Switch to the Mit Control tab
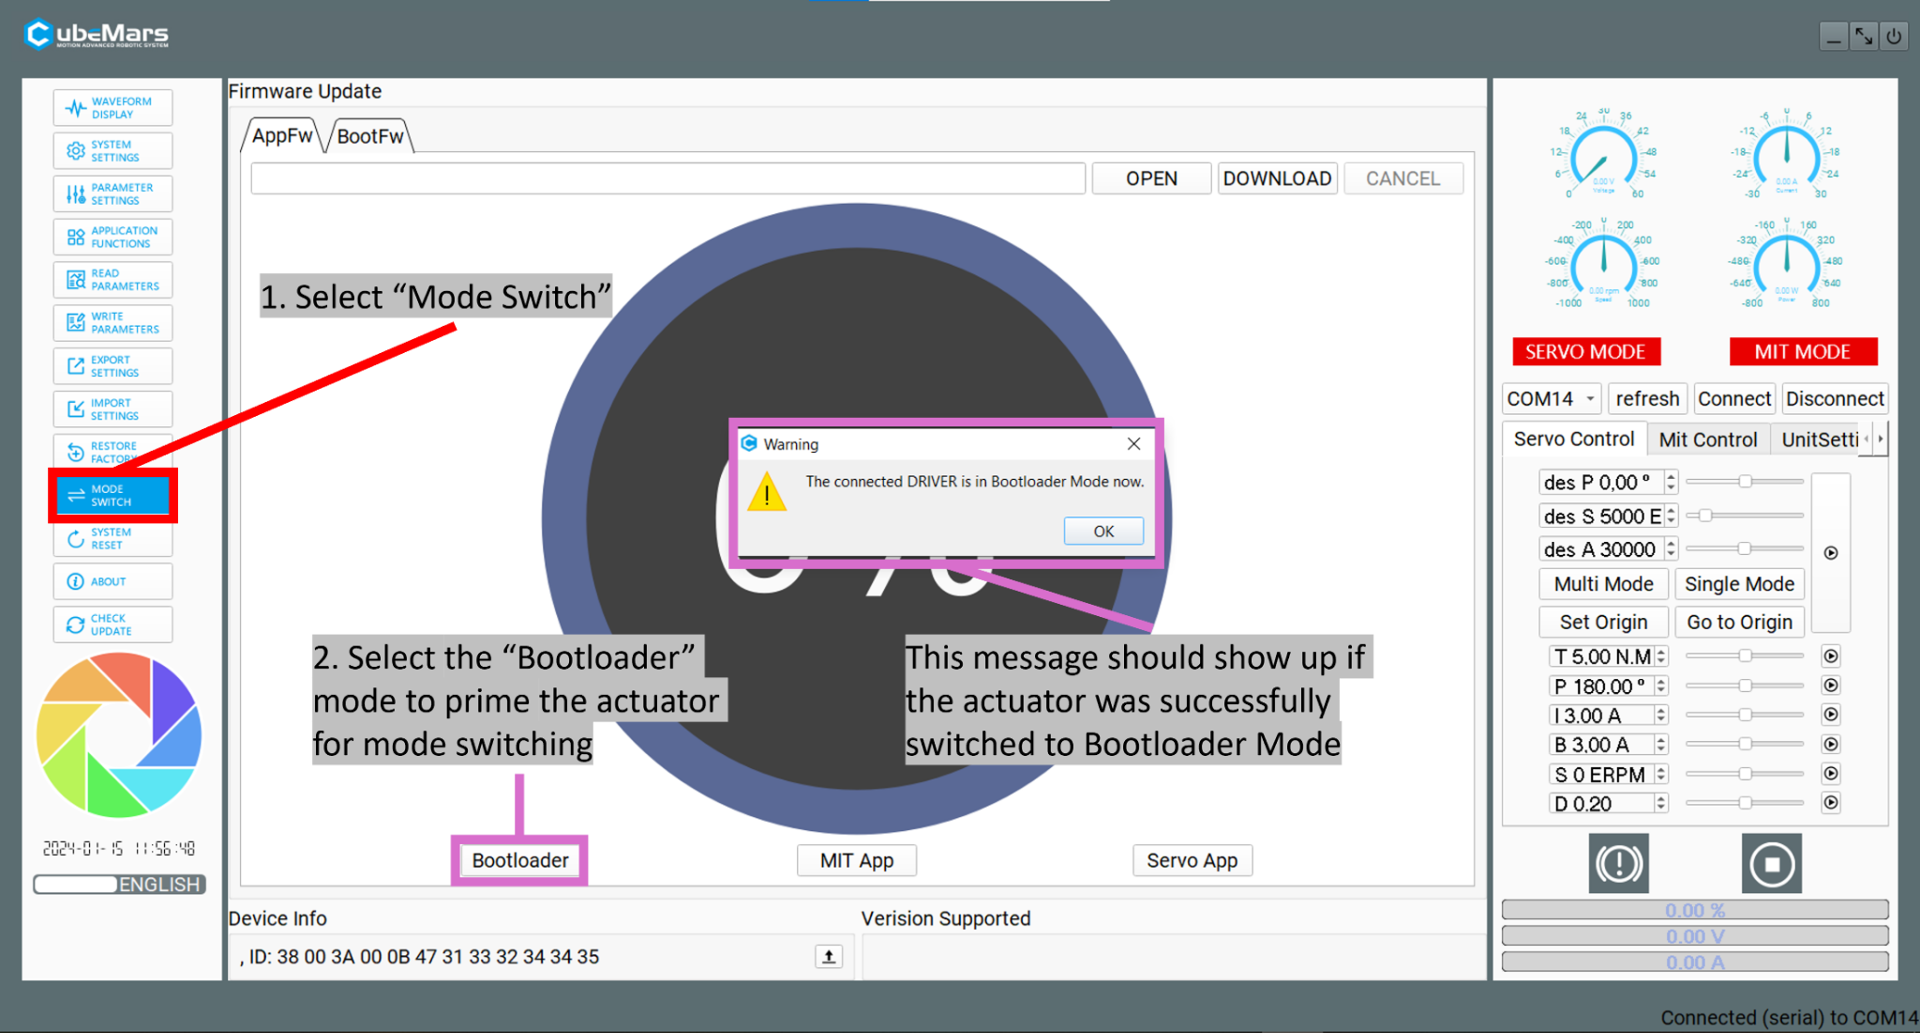 point(1707,440)
